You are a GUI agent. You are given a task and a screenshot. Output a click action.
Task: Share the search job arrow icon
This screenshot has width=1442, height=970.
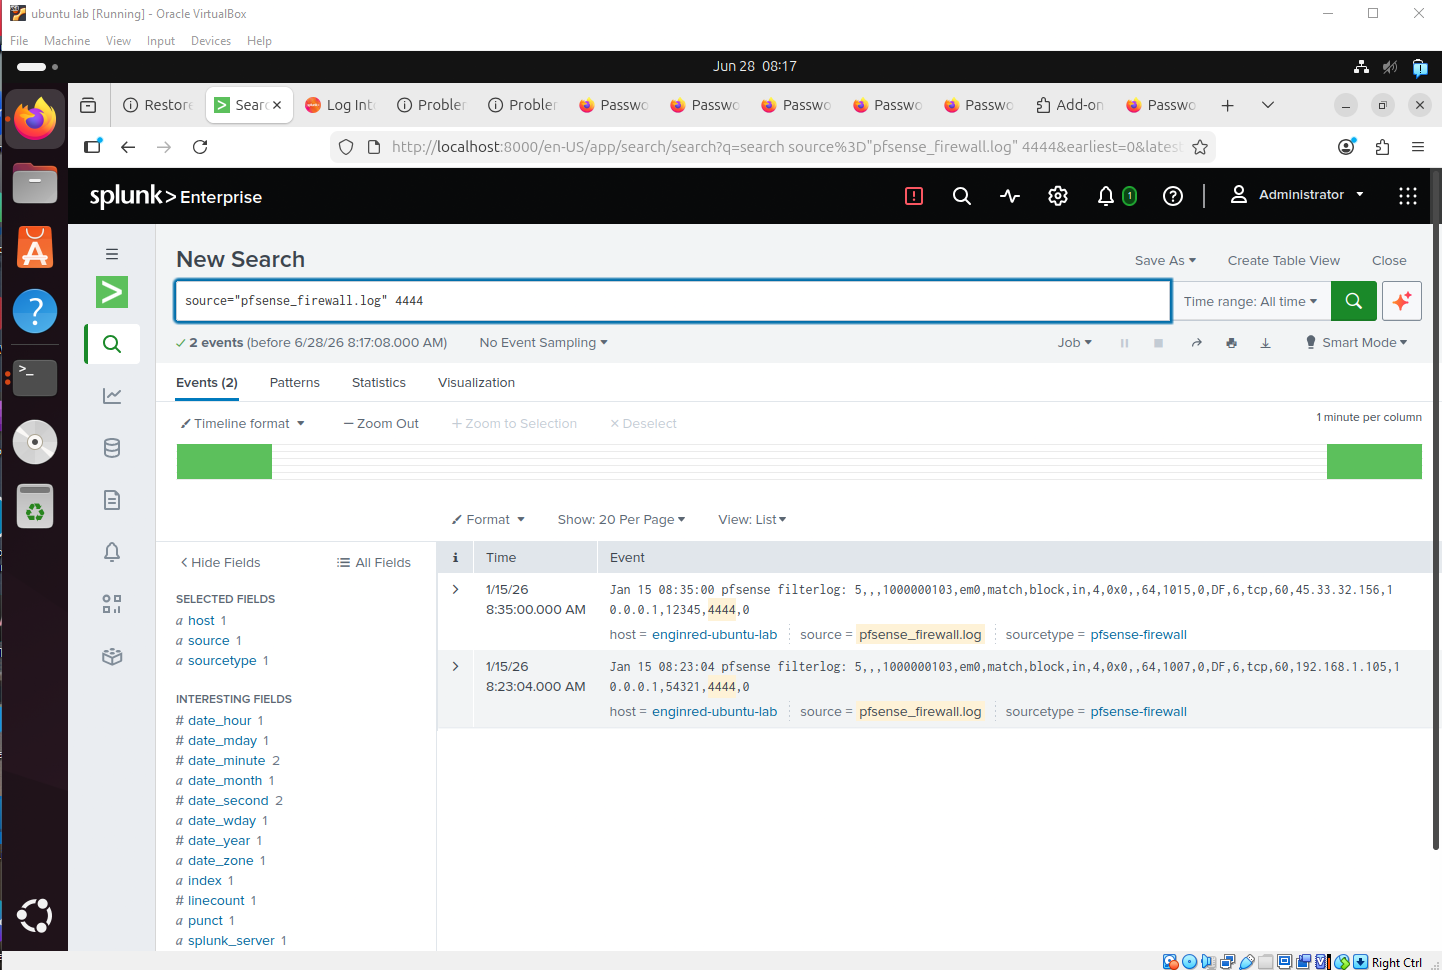(1196, 343)
